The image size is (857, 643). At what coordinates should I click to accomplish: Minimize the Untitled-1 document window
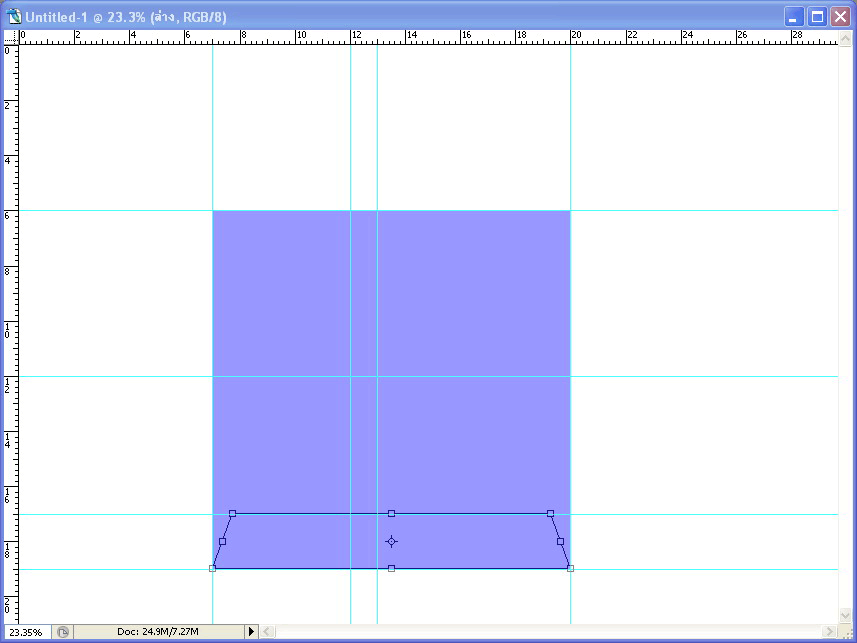point(794,17)
